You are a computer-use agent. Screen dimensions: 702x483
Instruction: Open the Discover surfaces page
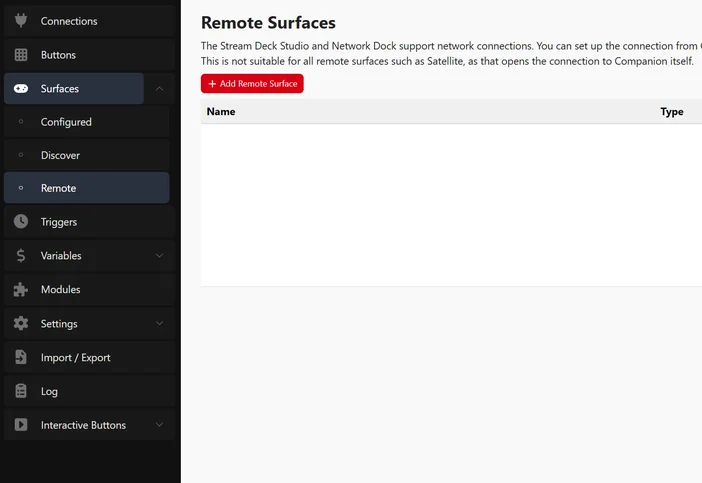60,156
